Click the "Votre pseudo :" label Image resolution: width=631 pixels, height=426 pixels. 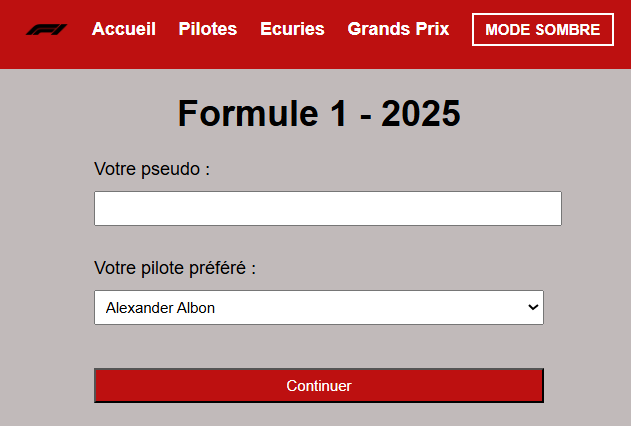point(152,168)
